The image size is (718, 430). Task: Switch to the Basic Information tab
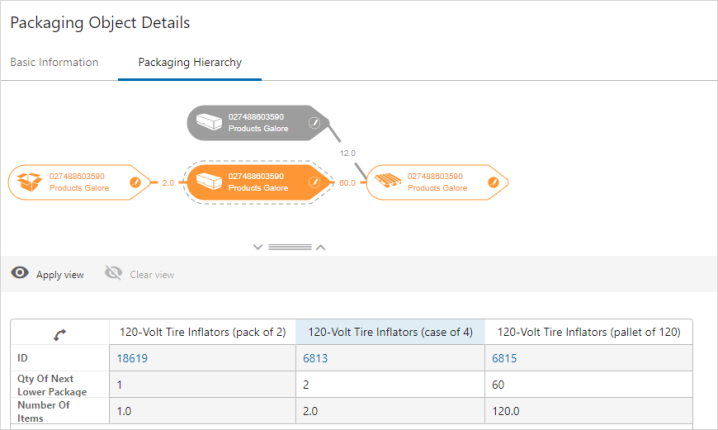(54, 62)
